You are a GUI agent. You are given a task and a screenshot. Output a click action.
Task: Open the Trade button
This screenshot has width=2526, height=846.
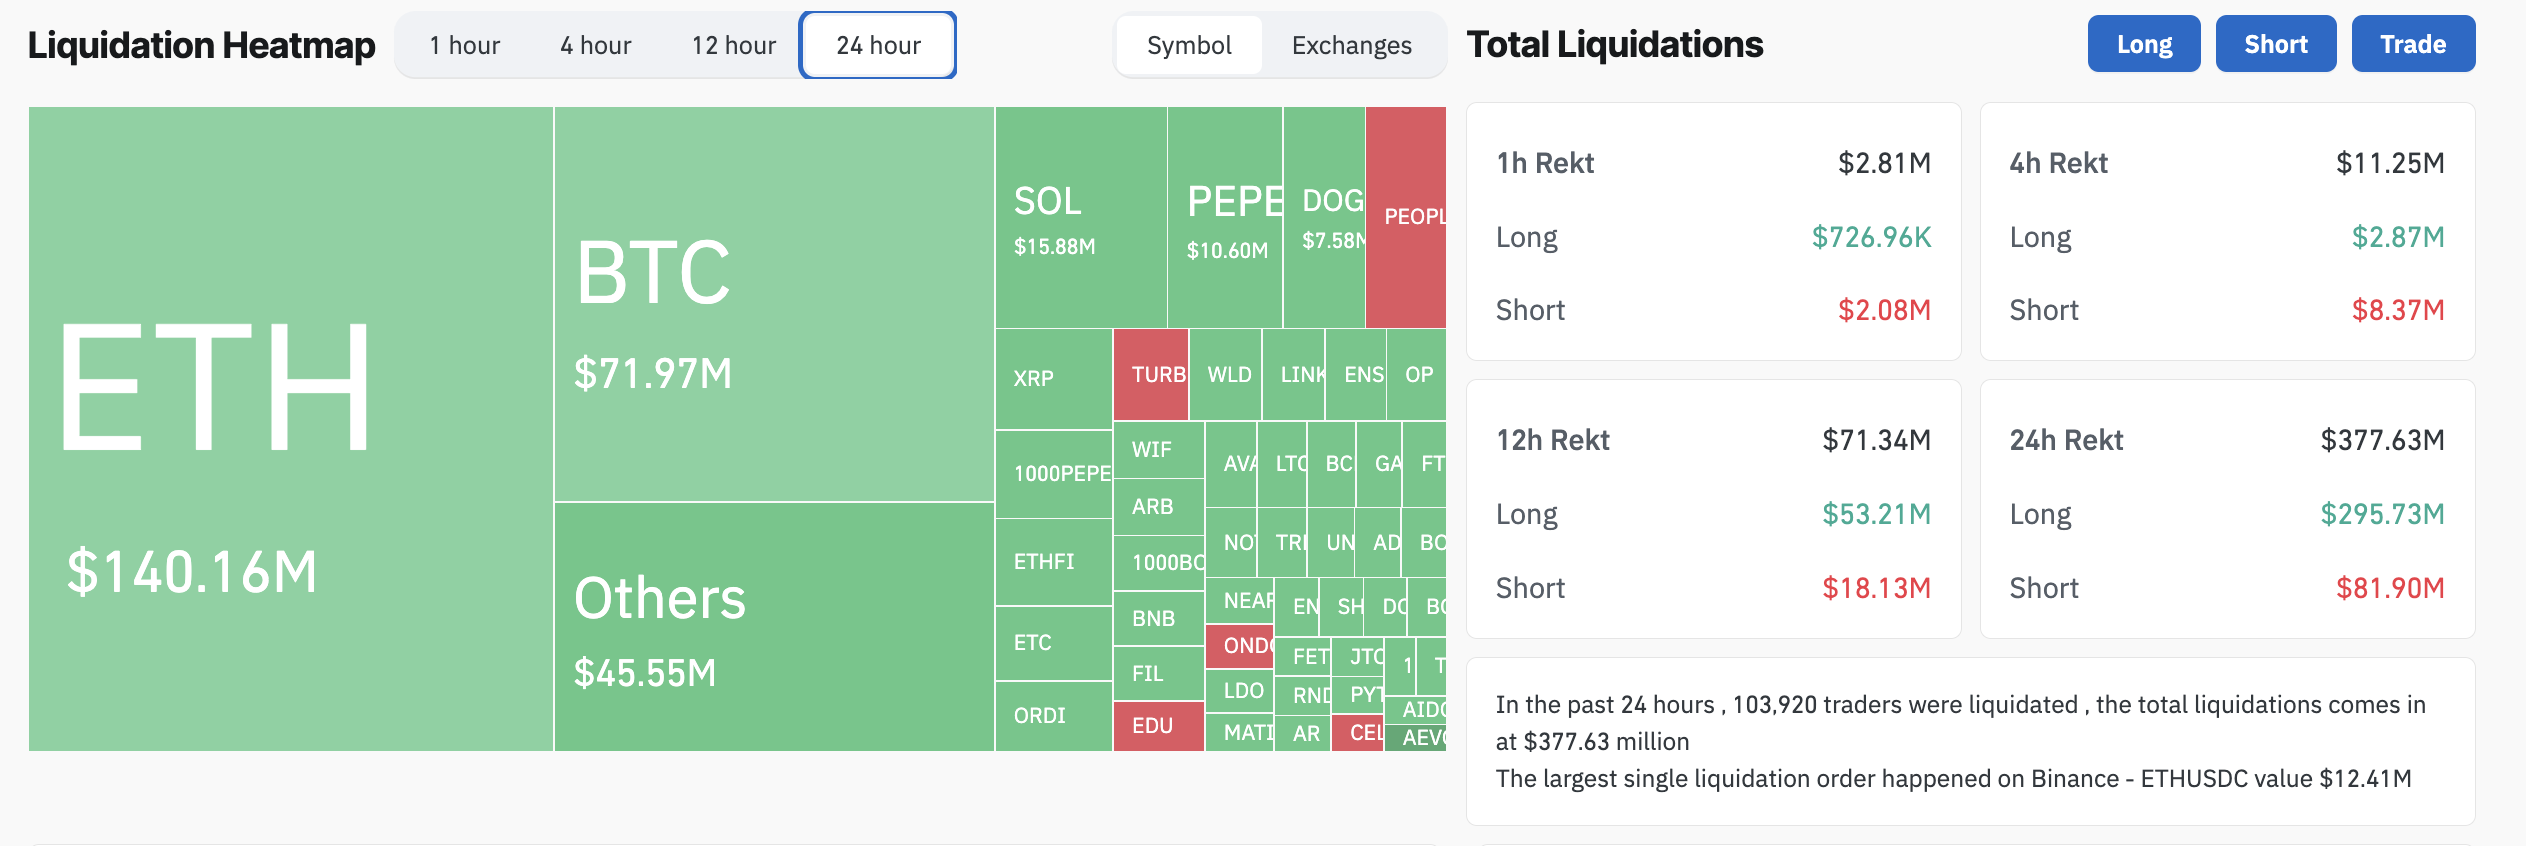pos(2412,44)
